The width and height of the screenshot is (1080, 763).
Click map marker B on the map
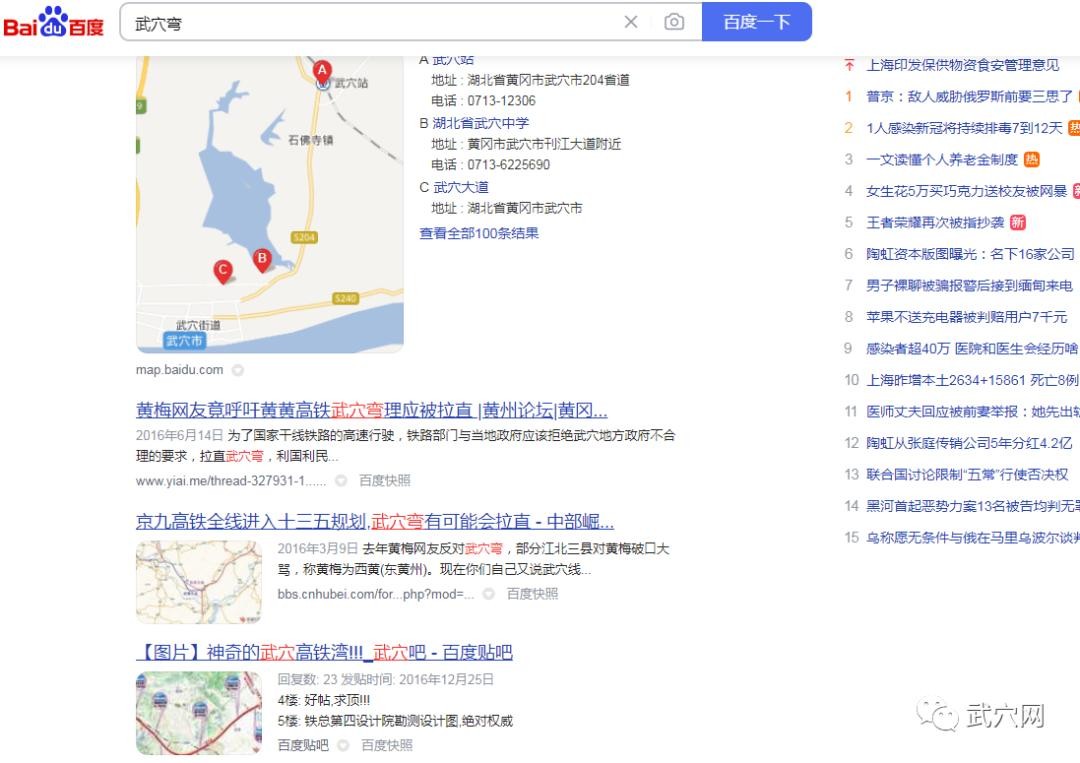point(262,260)
